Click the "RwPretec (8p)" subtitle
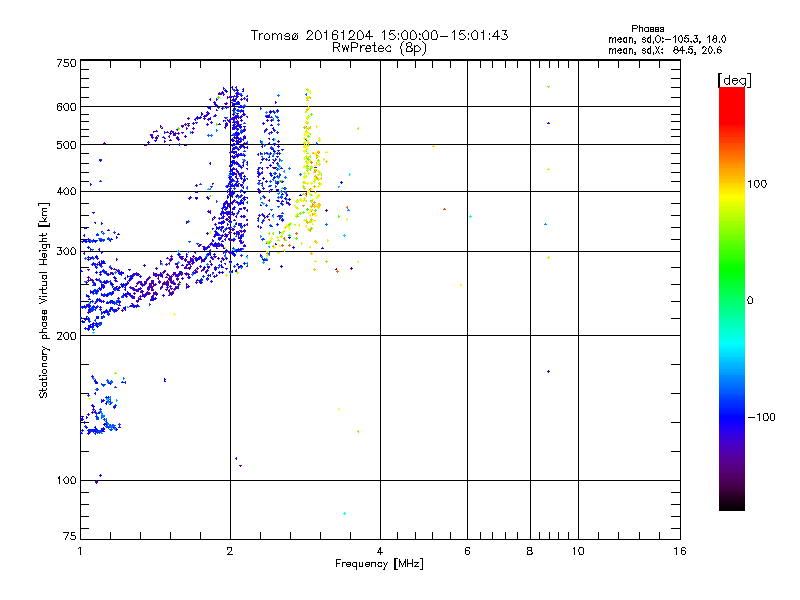The image size is (800, 600). (x=379, y=48)
